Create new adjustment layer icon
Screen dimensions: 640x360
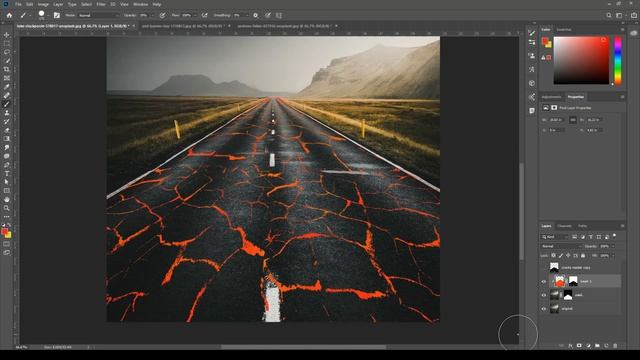tap(588, 346)
